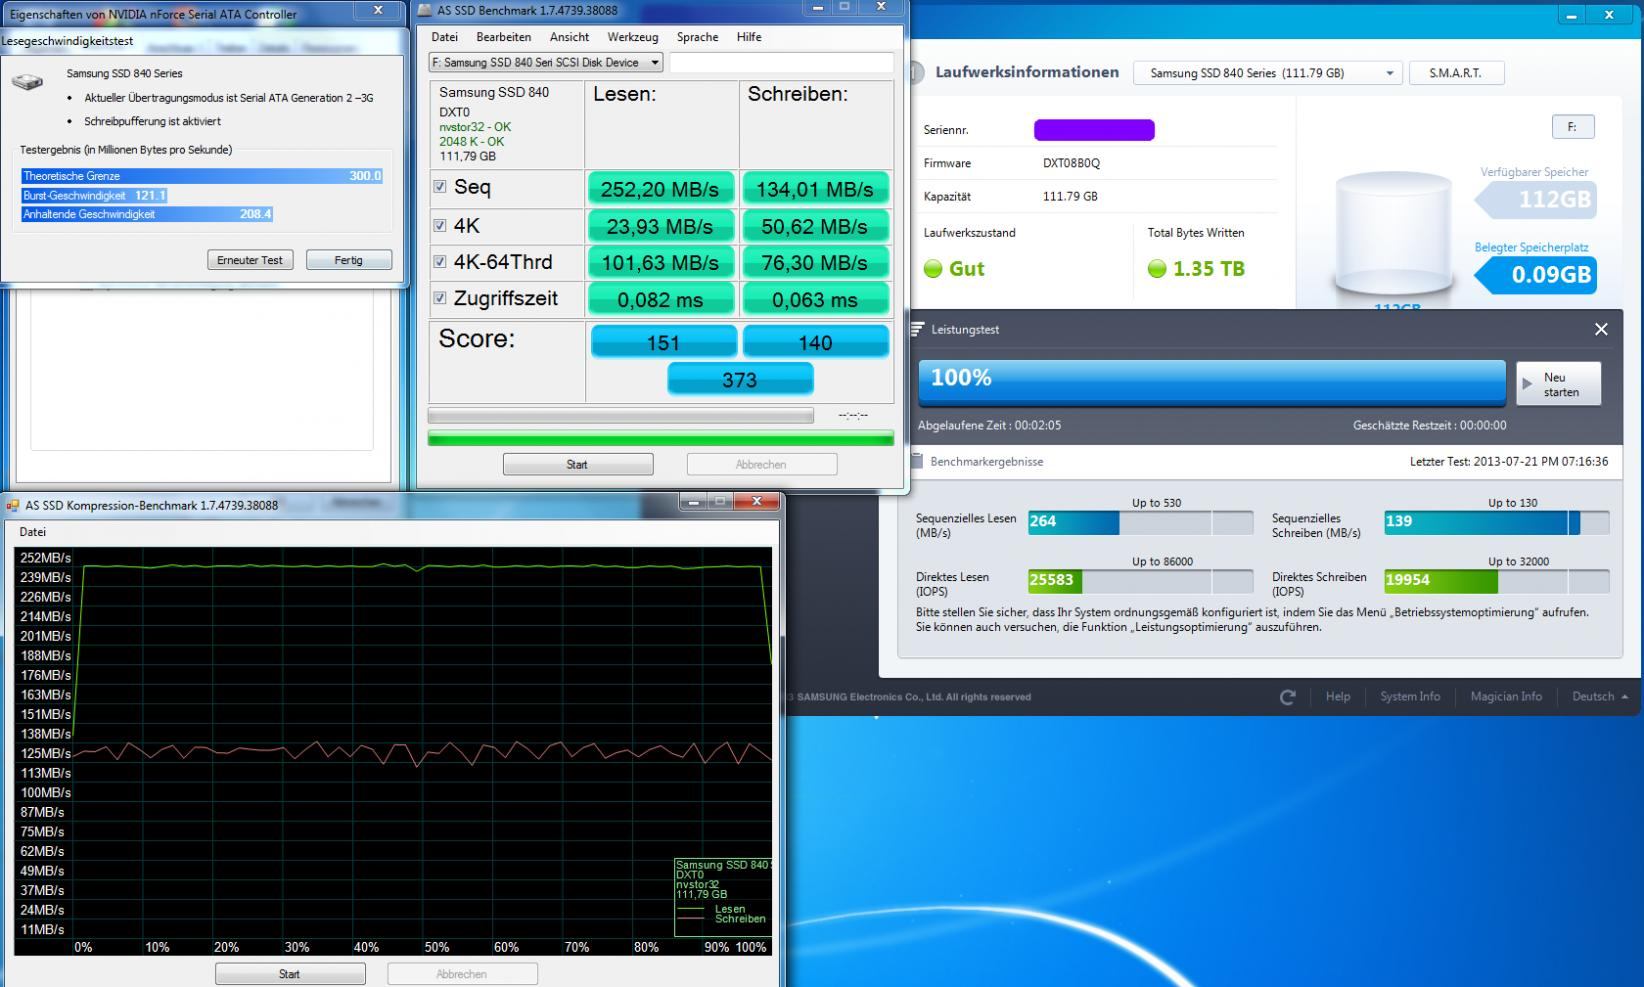The image size is (1644, 987).
Task: Click the green AS SSD overall progress bar
Action: [660, 439]
